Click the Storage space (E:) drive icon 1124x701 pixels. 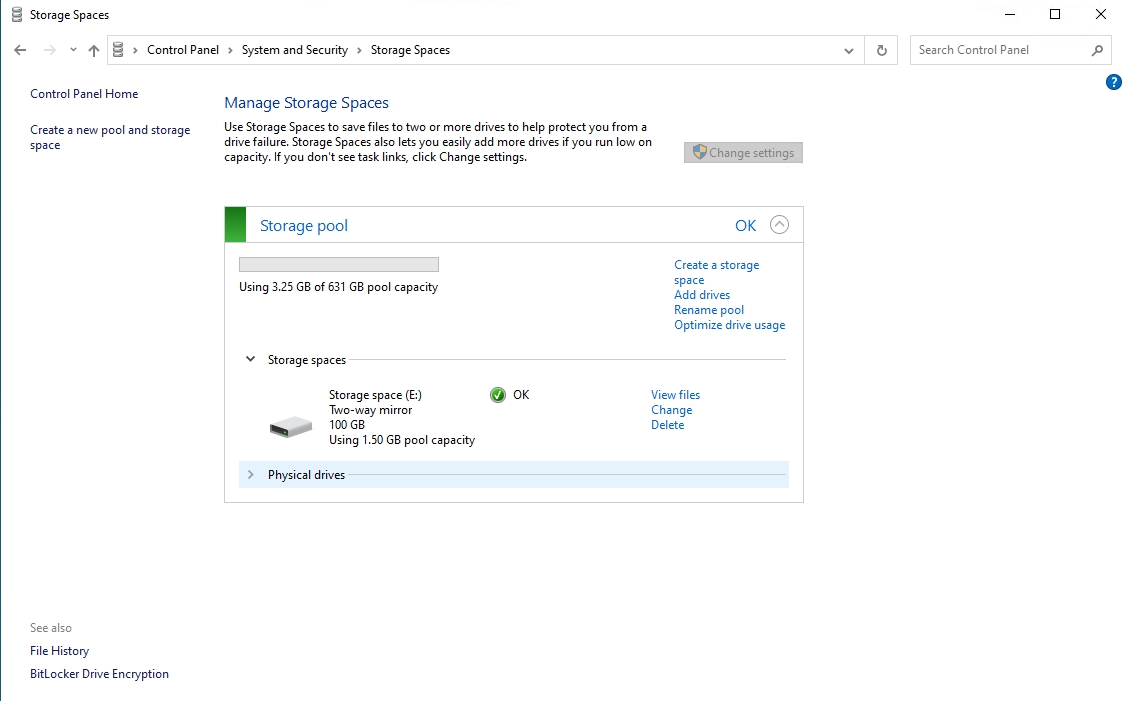(x=290, y=424)
